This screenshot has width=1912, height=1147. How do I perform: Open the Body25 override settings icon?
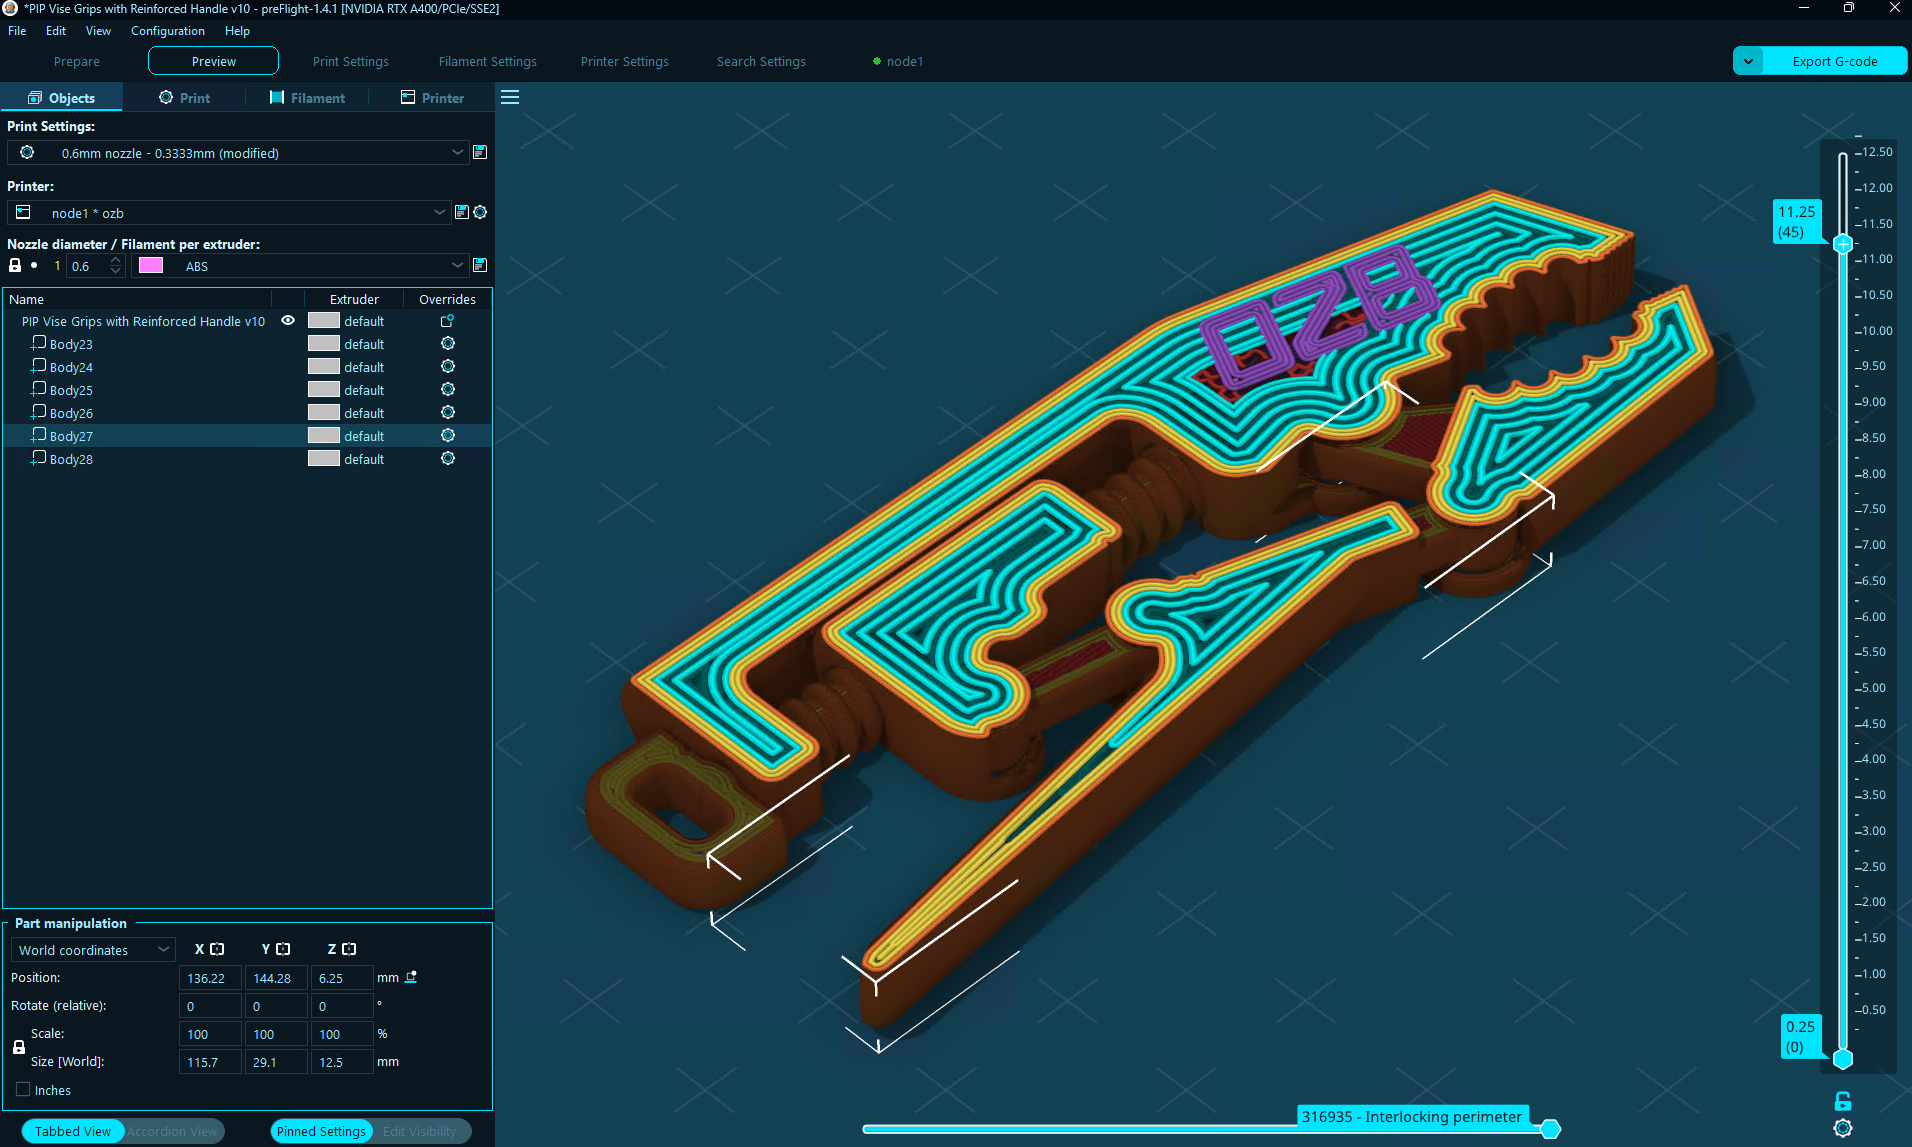448,389
